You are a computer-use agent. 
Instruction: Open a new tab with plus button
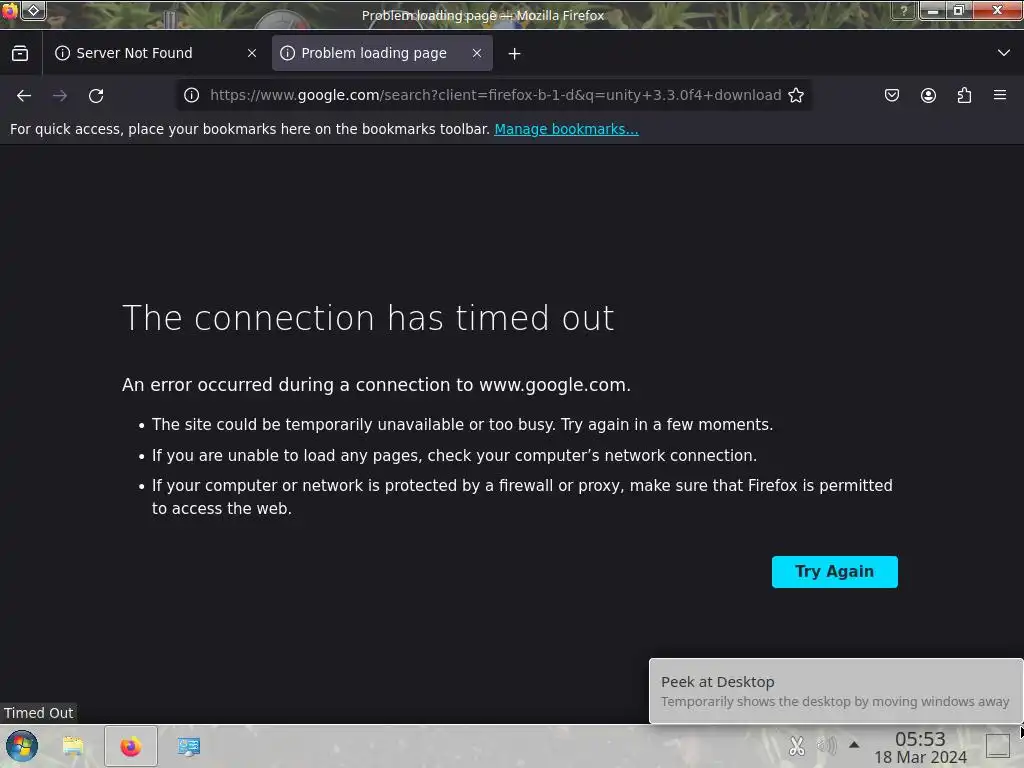[515, 54]
